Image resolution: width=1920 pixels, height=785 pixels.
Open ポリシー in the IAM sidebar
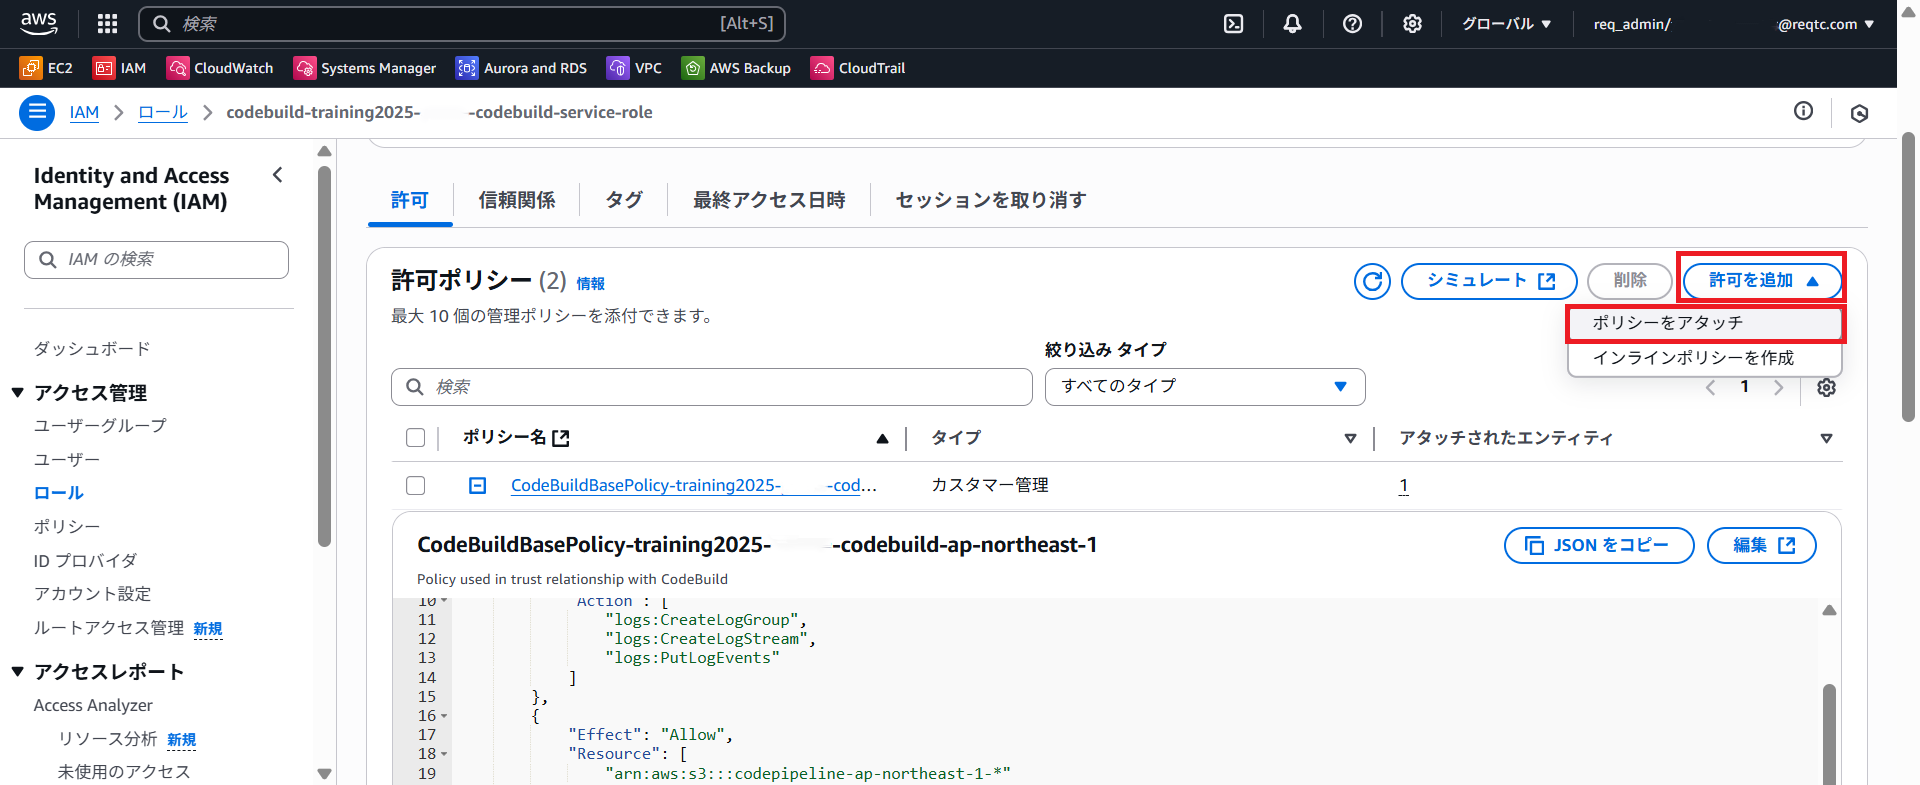pos(67,527)
